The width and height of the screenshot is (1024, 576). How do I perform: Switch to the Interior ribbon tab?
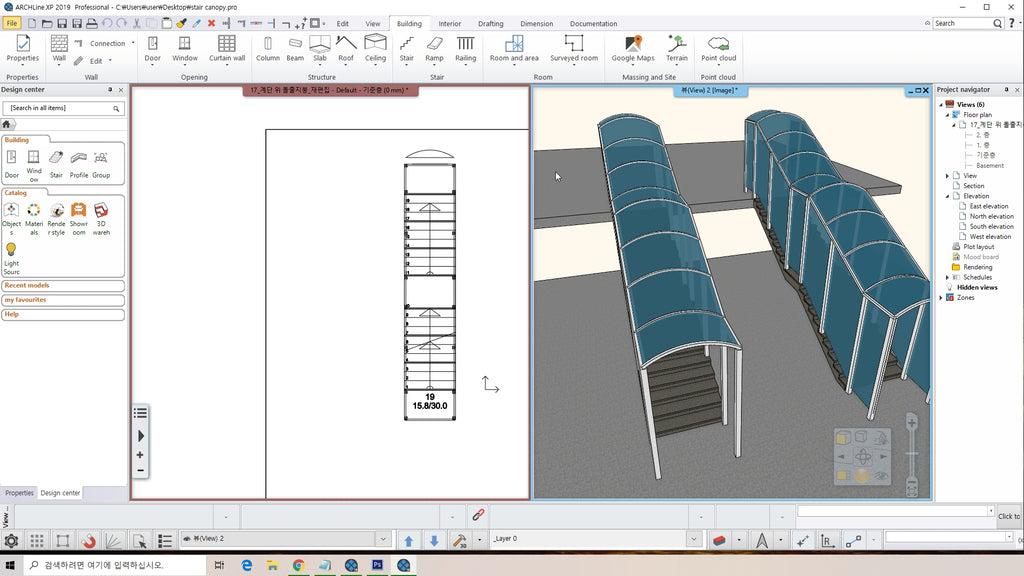450,23
